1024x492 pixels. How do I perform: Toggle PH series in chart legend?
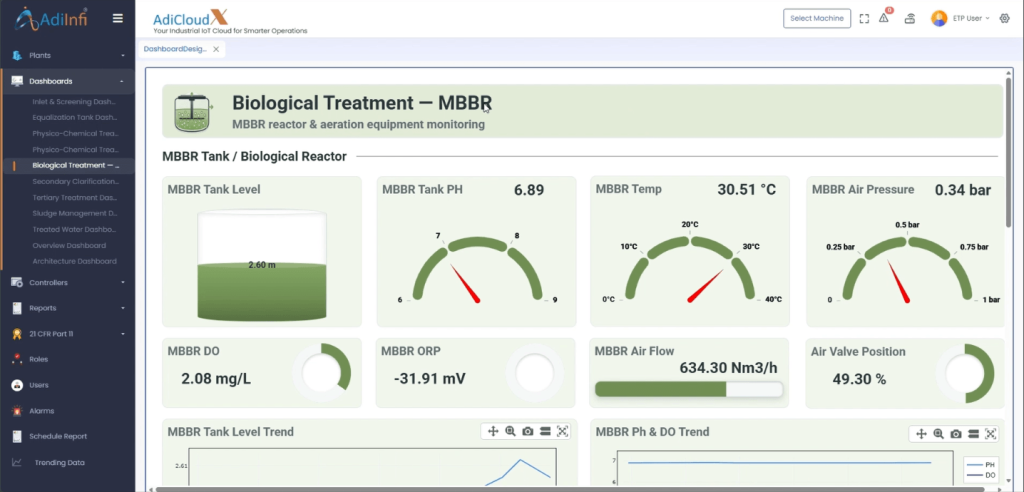[980, 465]
